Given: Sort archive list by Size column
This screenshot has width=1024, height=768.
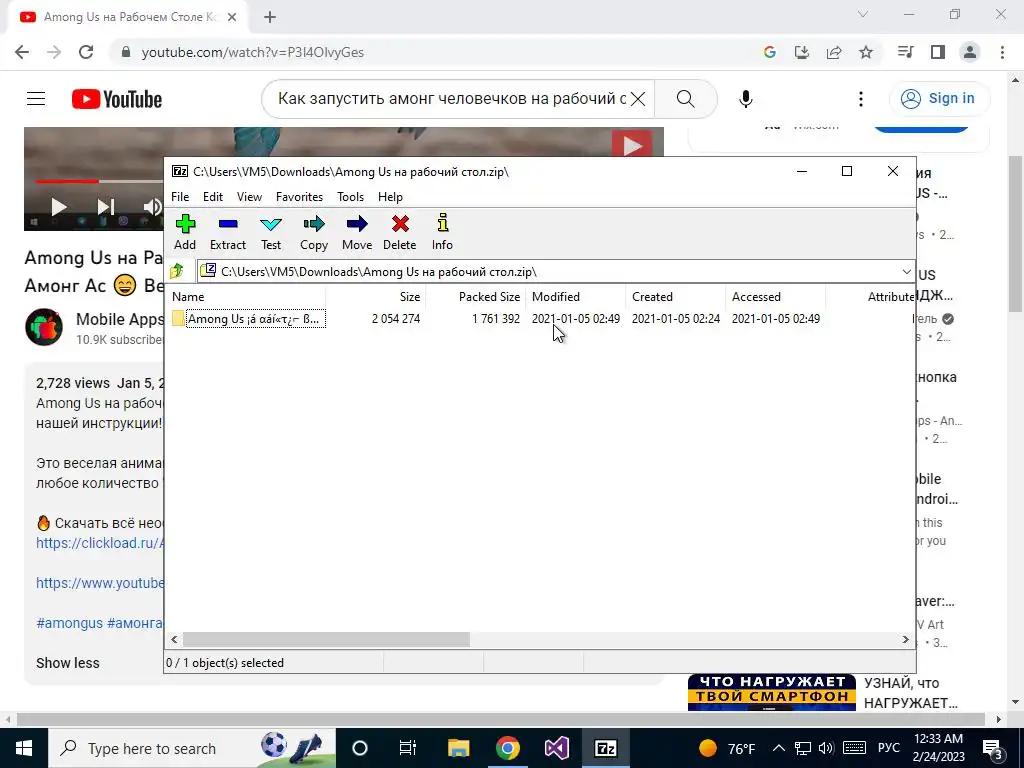Looking at the screenshot, I should click(376, 296).
